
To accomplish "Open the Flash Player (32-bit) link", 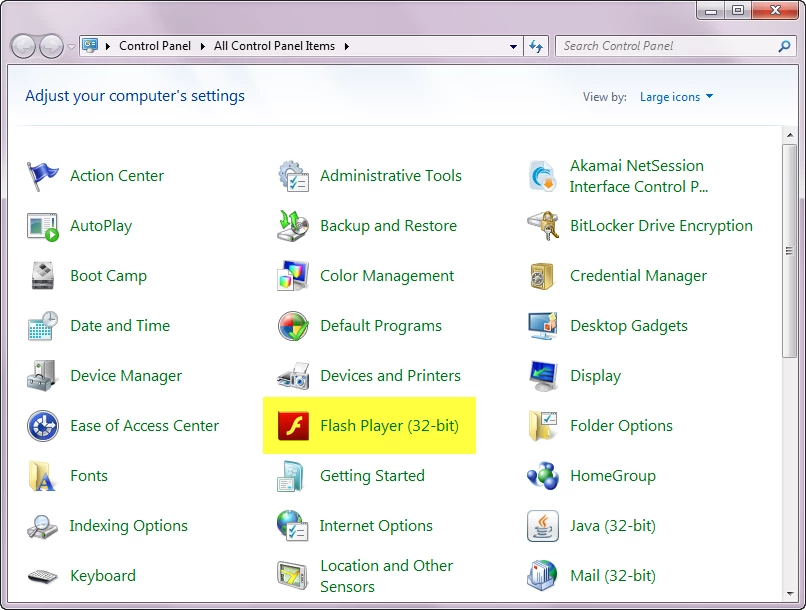I will (390, 426).
